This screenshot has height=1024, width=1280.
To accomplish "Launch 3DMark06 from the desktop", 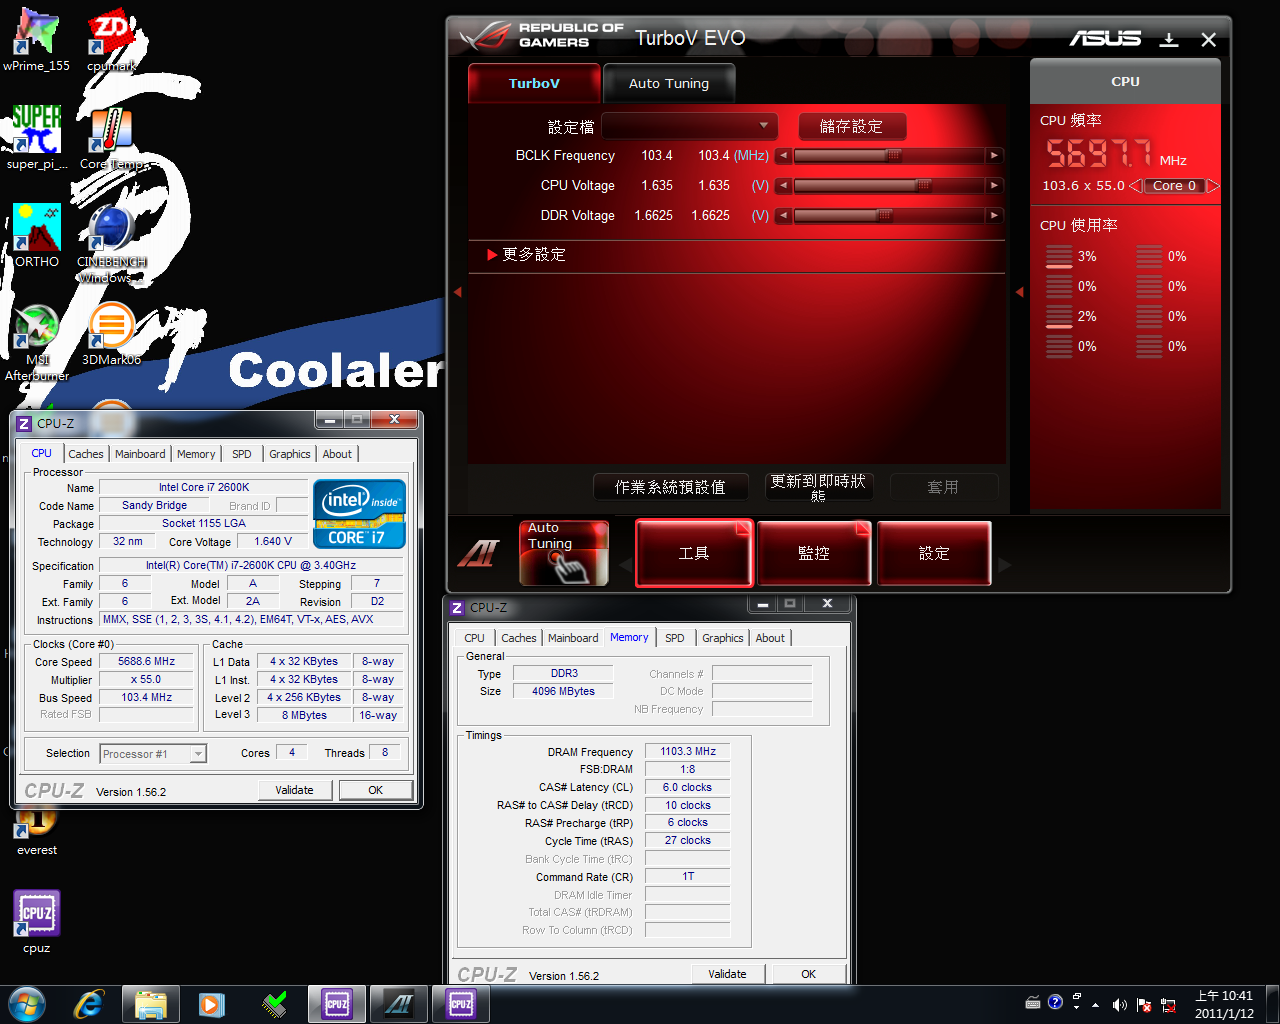I will point(111,333).
